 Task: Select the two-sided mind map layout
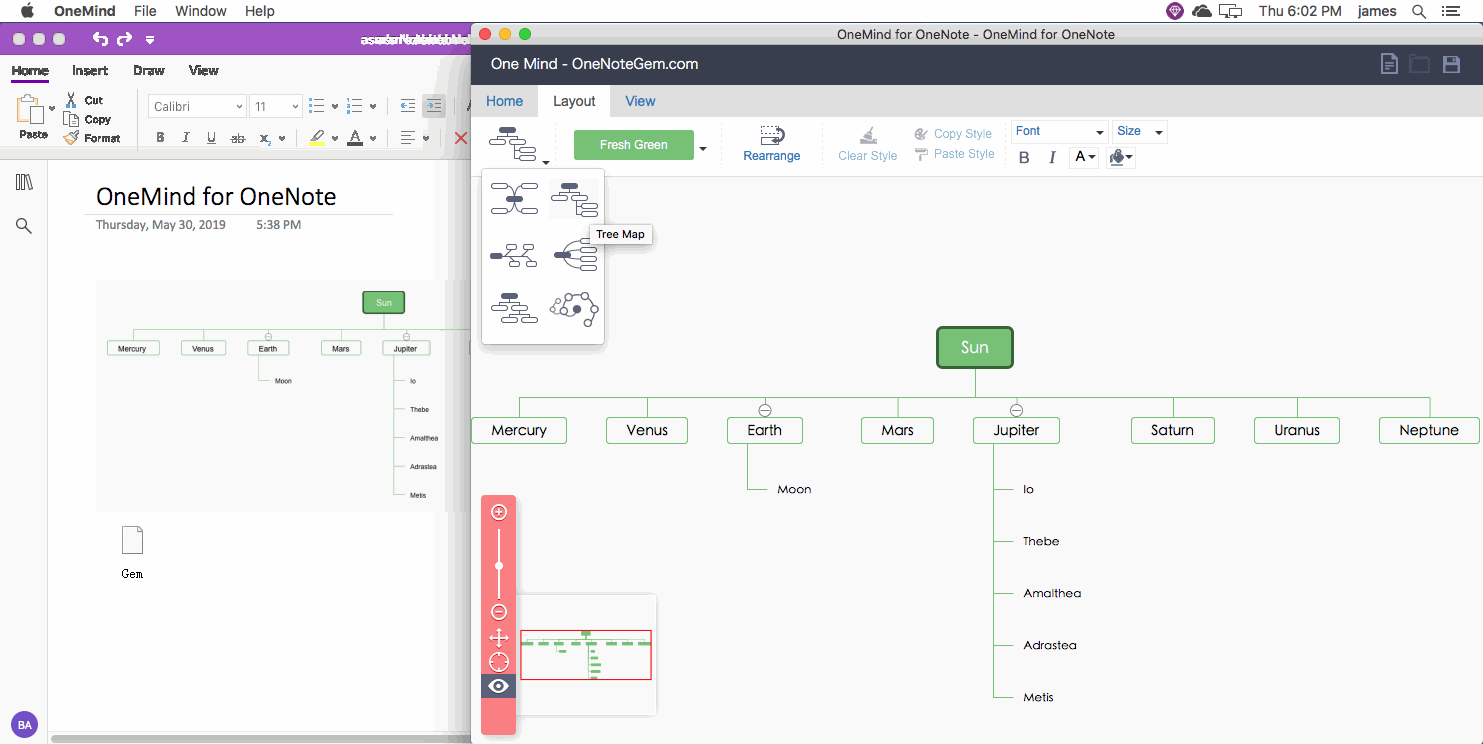click(x=514, y=199)
